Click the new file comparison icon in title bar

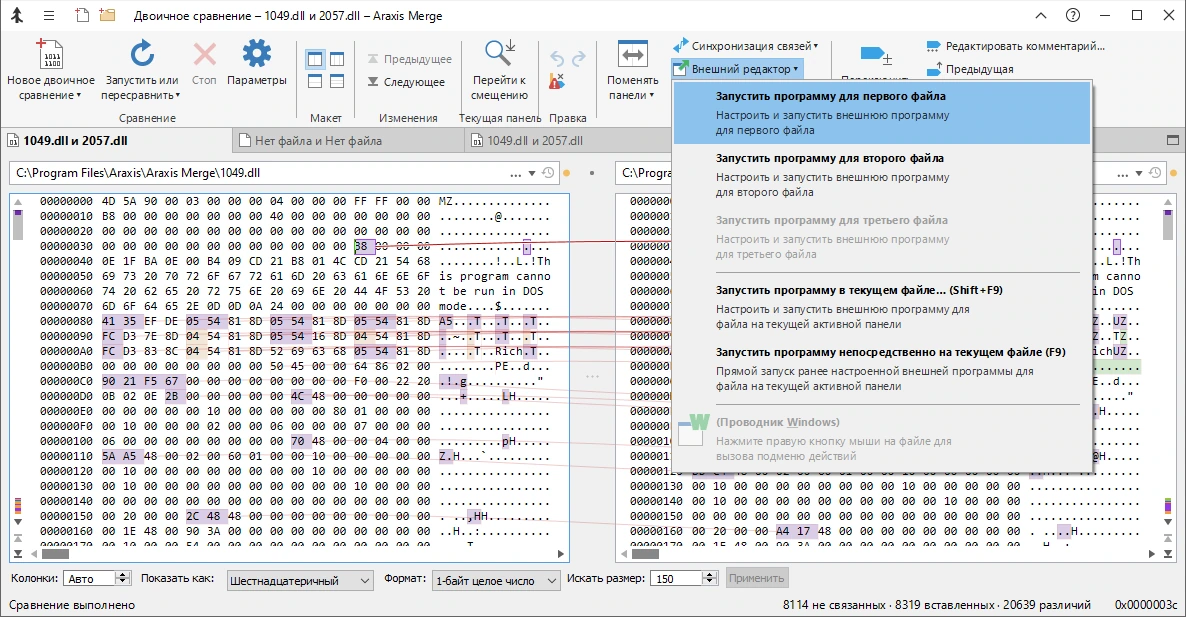click(x=82, y=15)
